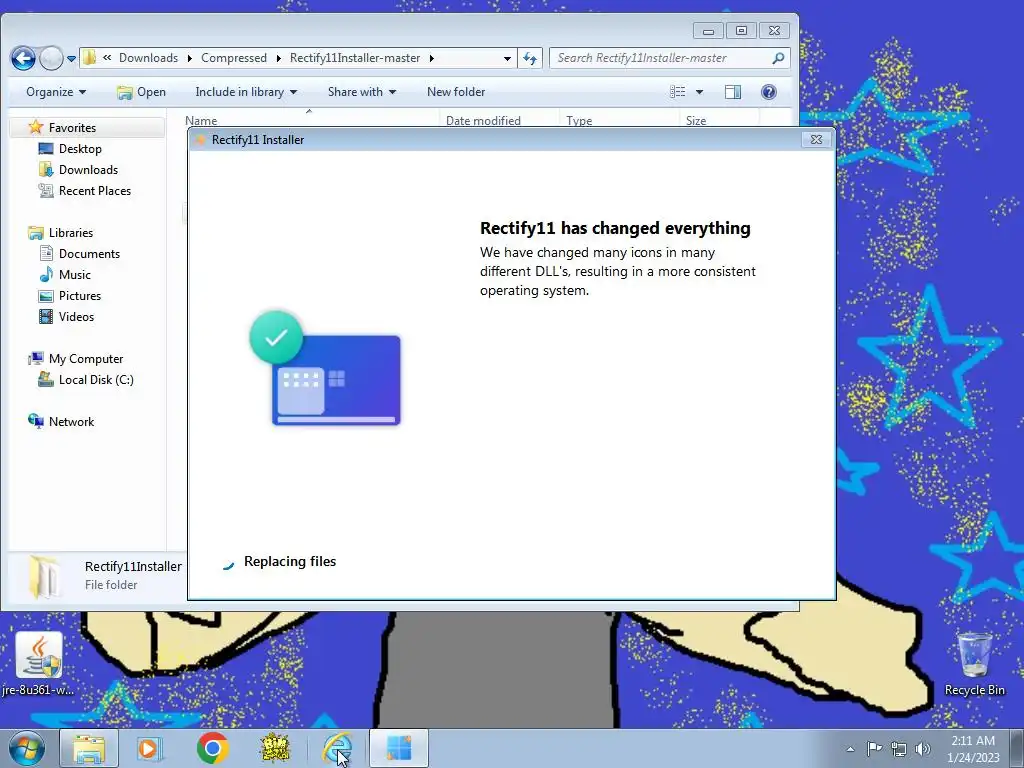Screen dimensions: 1024x768
Task: Click Open in Explorer toolbar
Action: click(141, 92)
